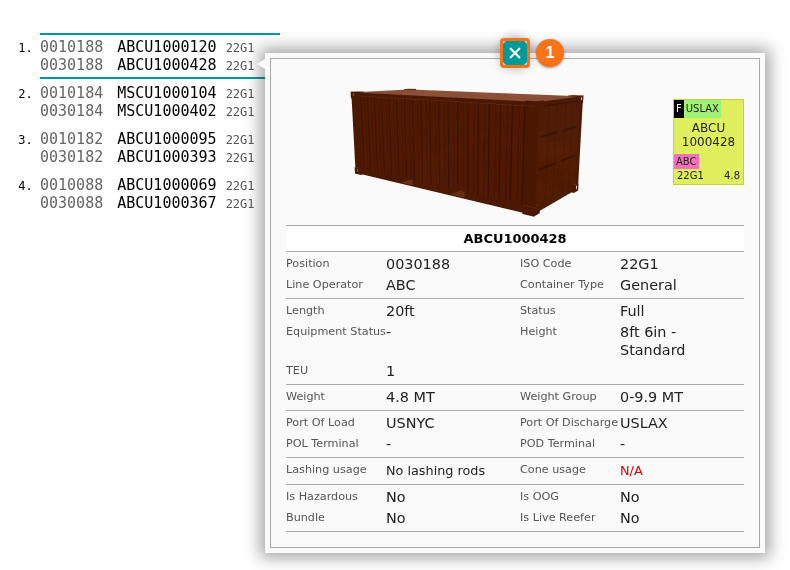Select list row ABCU1000367
This screenshot has width=790, height=570.
click(147, 203)
